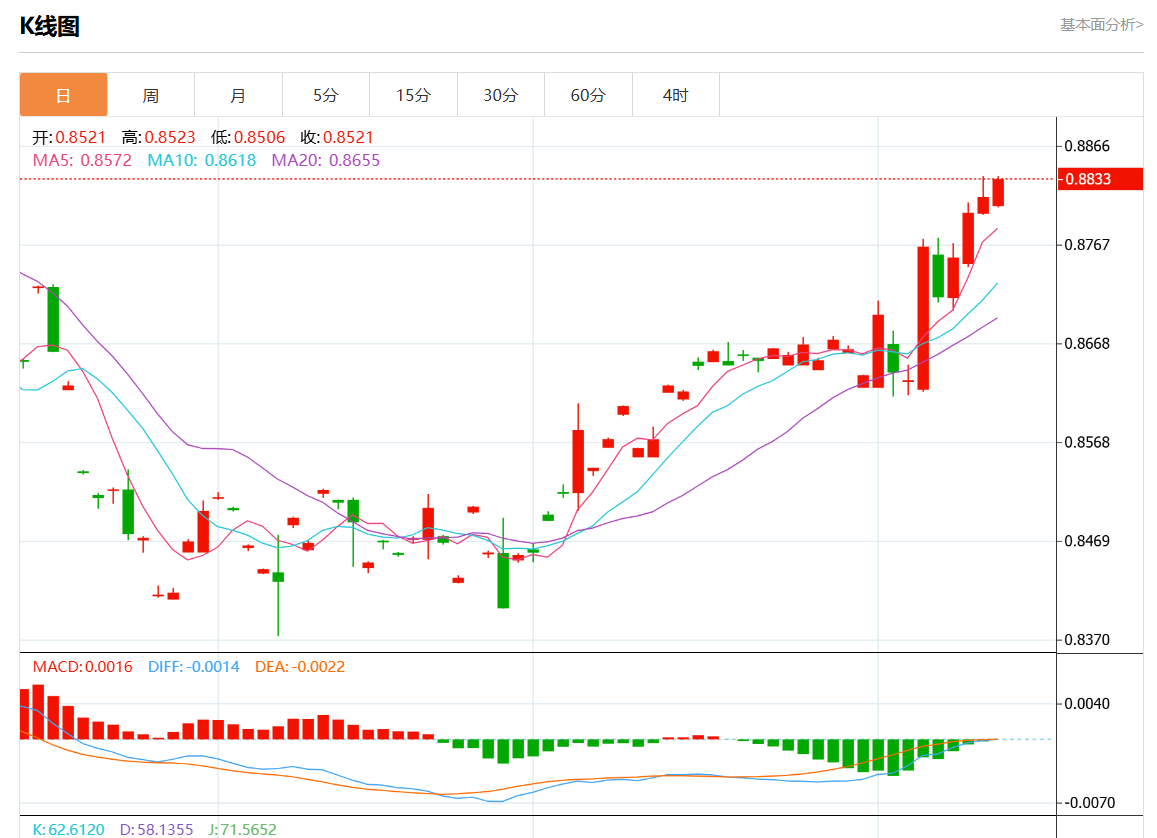Click the red 0.8833 current price label
Screen dimensions: 1157x838
click(x=1100, y=179)
